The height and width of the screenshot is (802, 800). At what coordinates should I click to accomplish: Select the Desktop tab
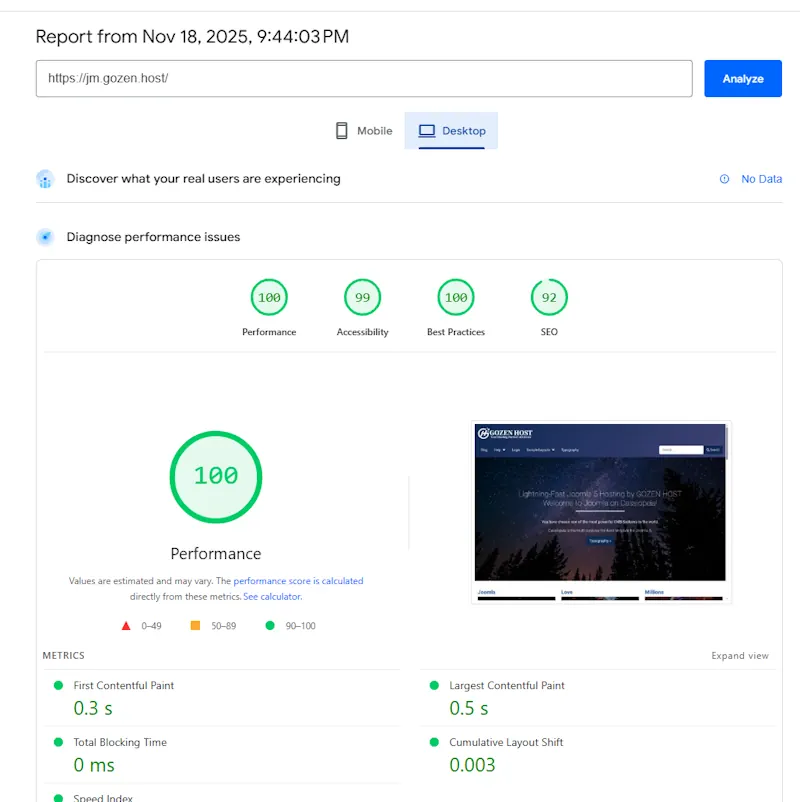(451, 130)
